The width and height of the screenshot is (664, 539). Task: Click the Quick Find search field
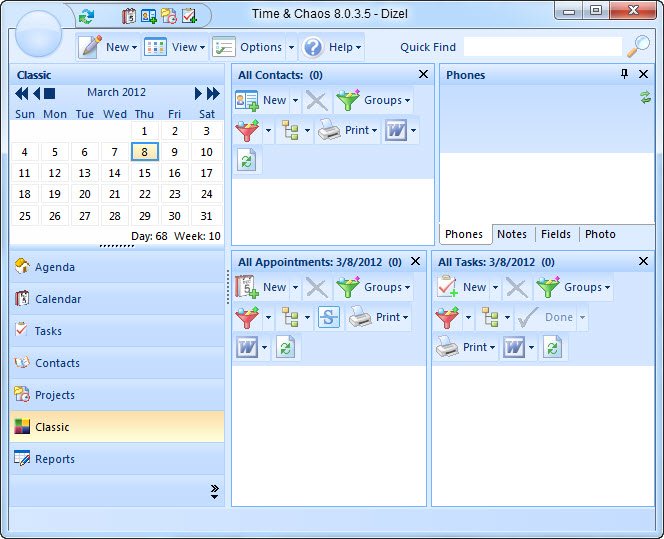pos(543,47)
